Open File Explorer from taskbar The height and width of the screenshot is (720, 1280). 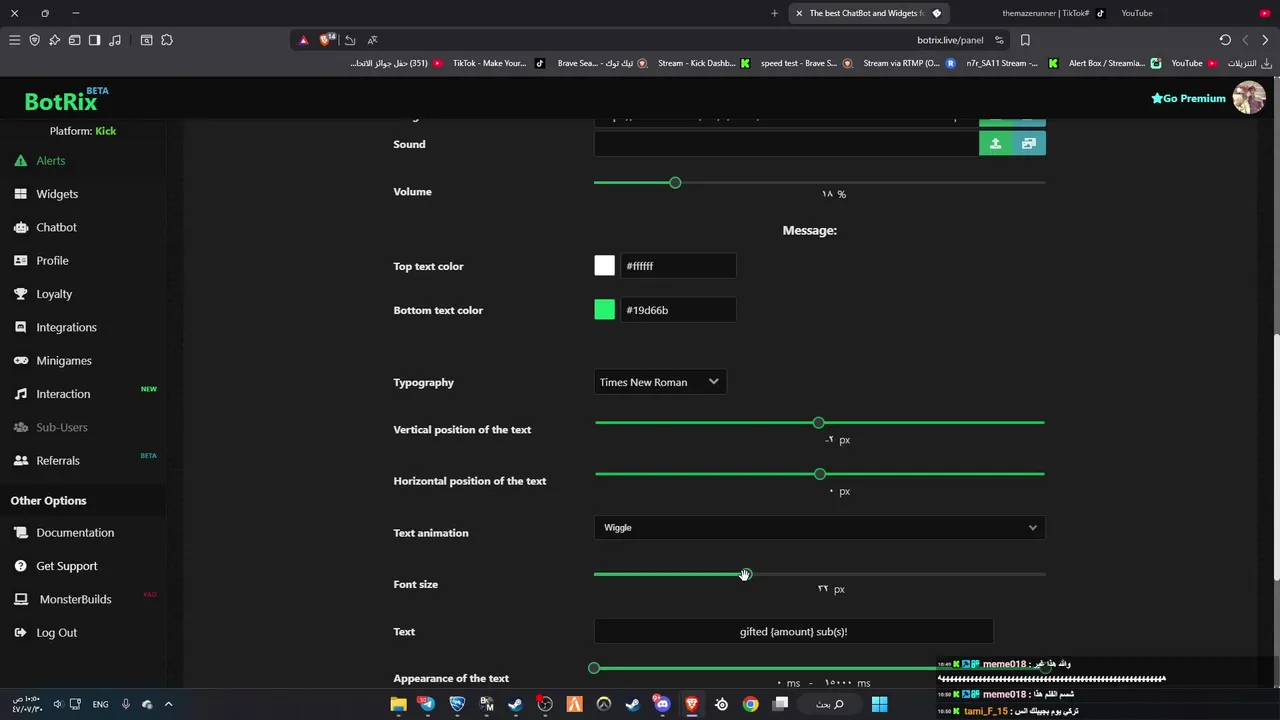coord(398,704)
